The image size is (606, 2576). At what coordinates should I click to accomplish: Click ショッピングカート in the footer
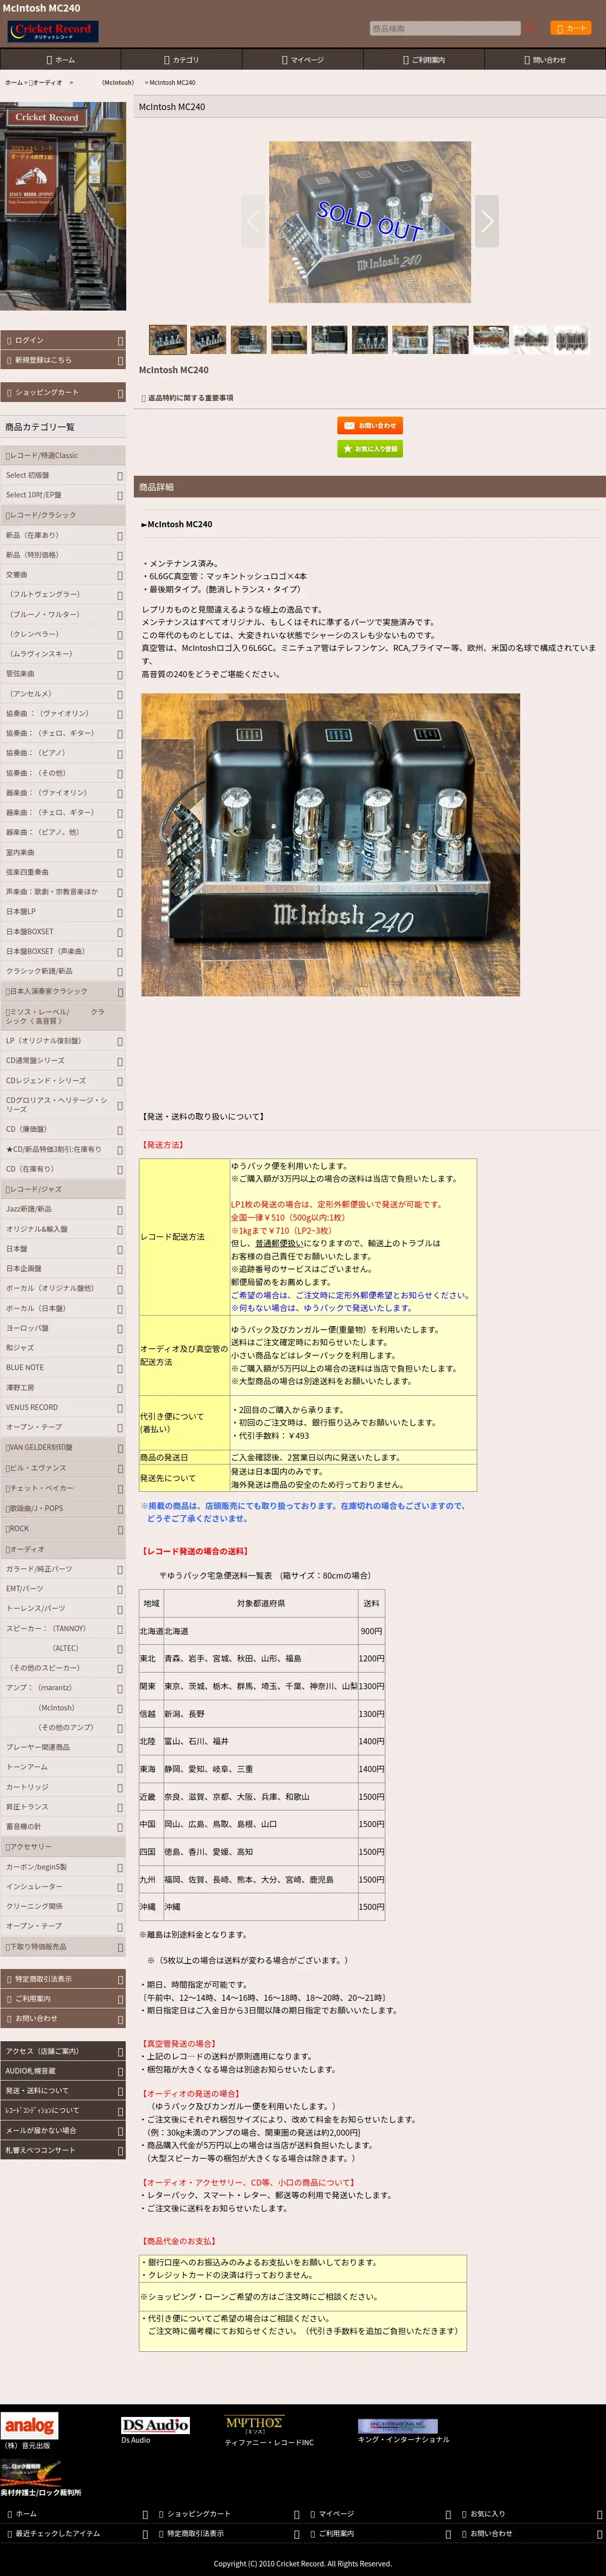pyautogui.click(x=227, y=2514)
